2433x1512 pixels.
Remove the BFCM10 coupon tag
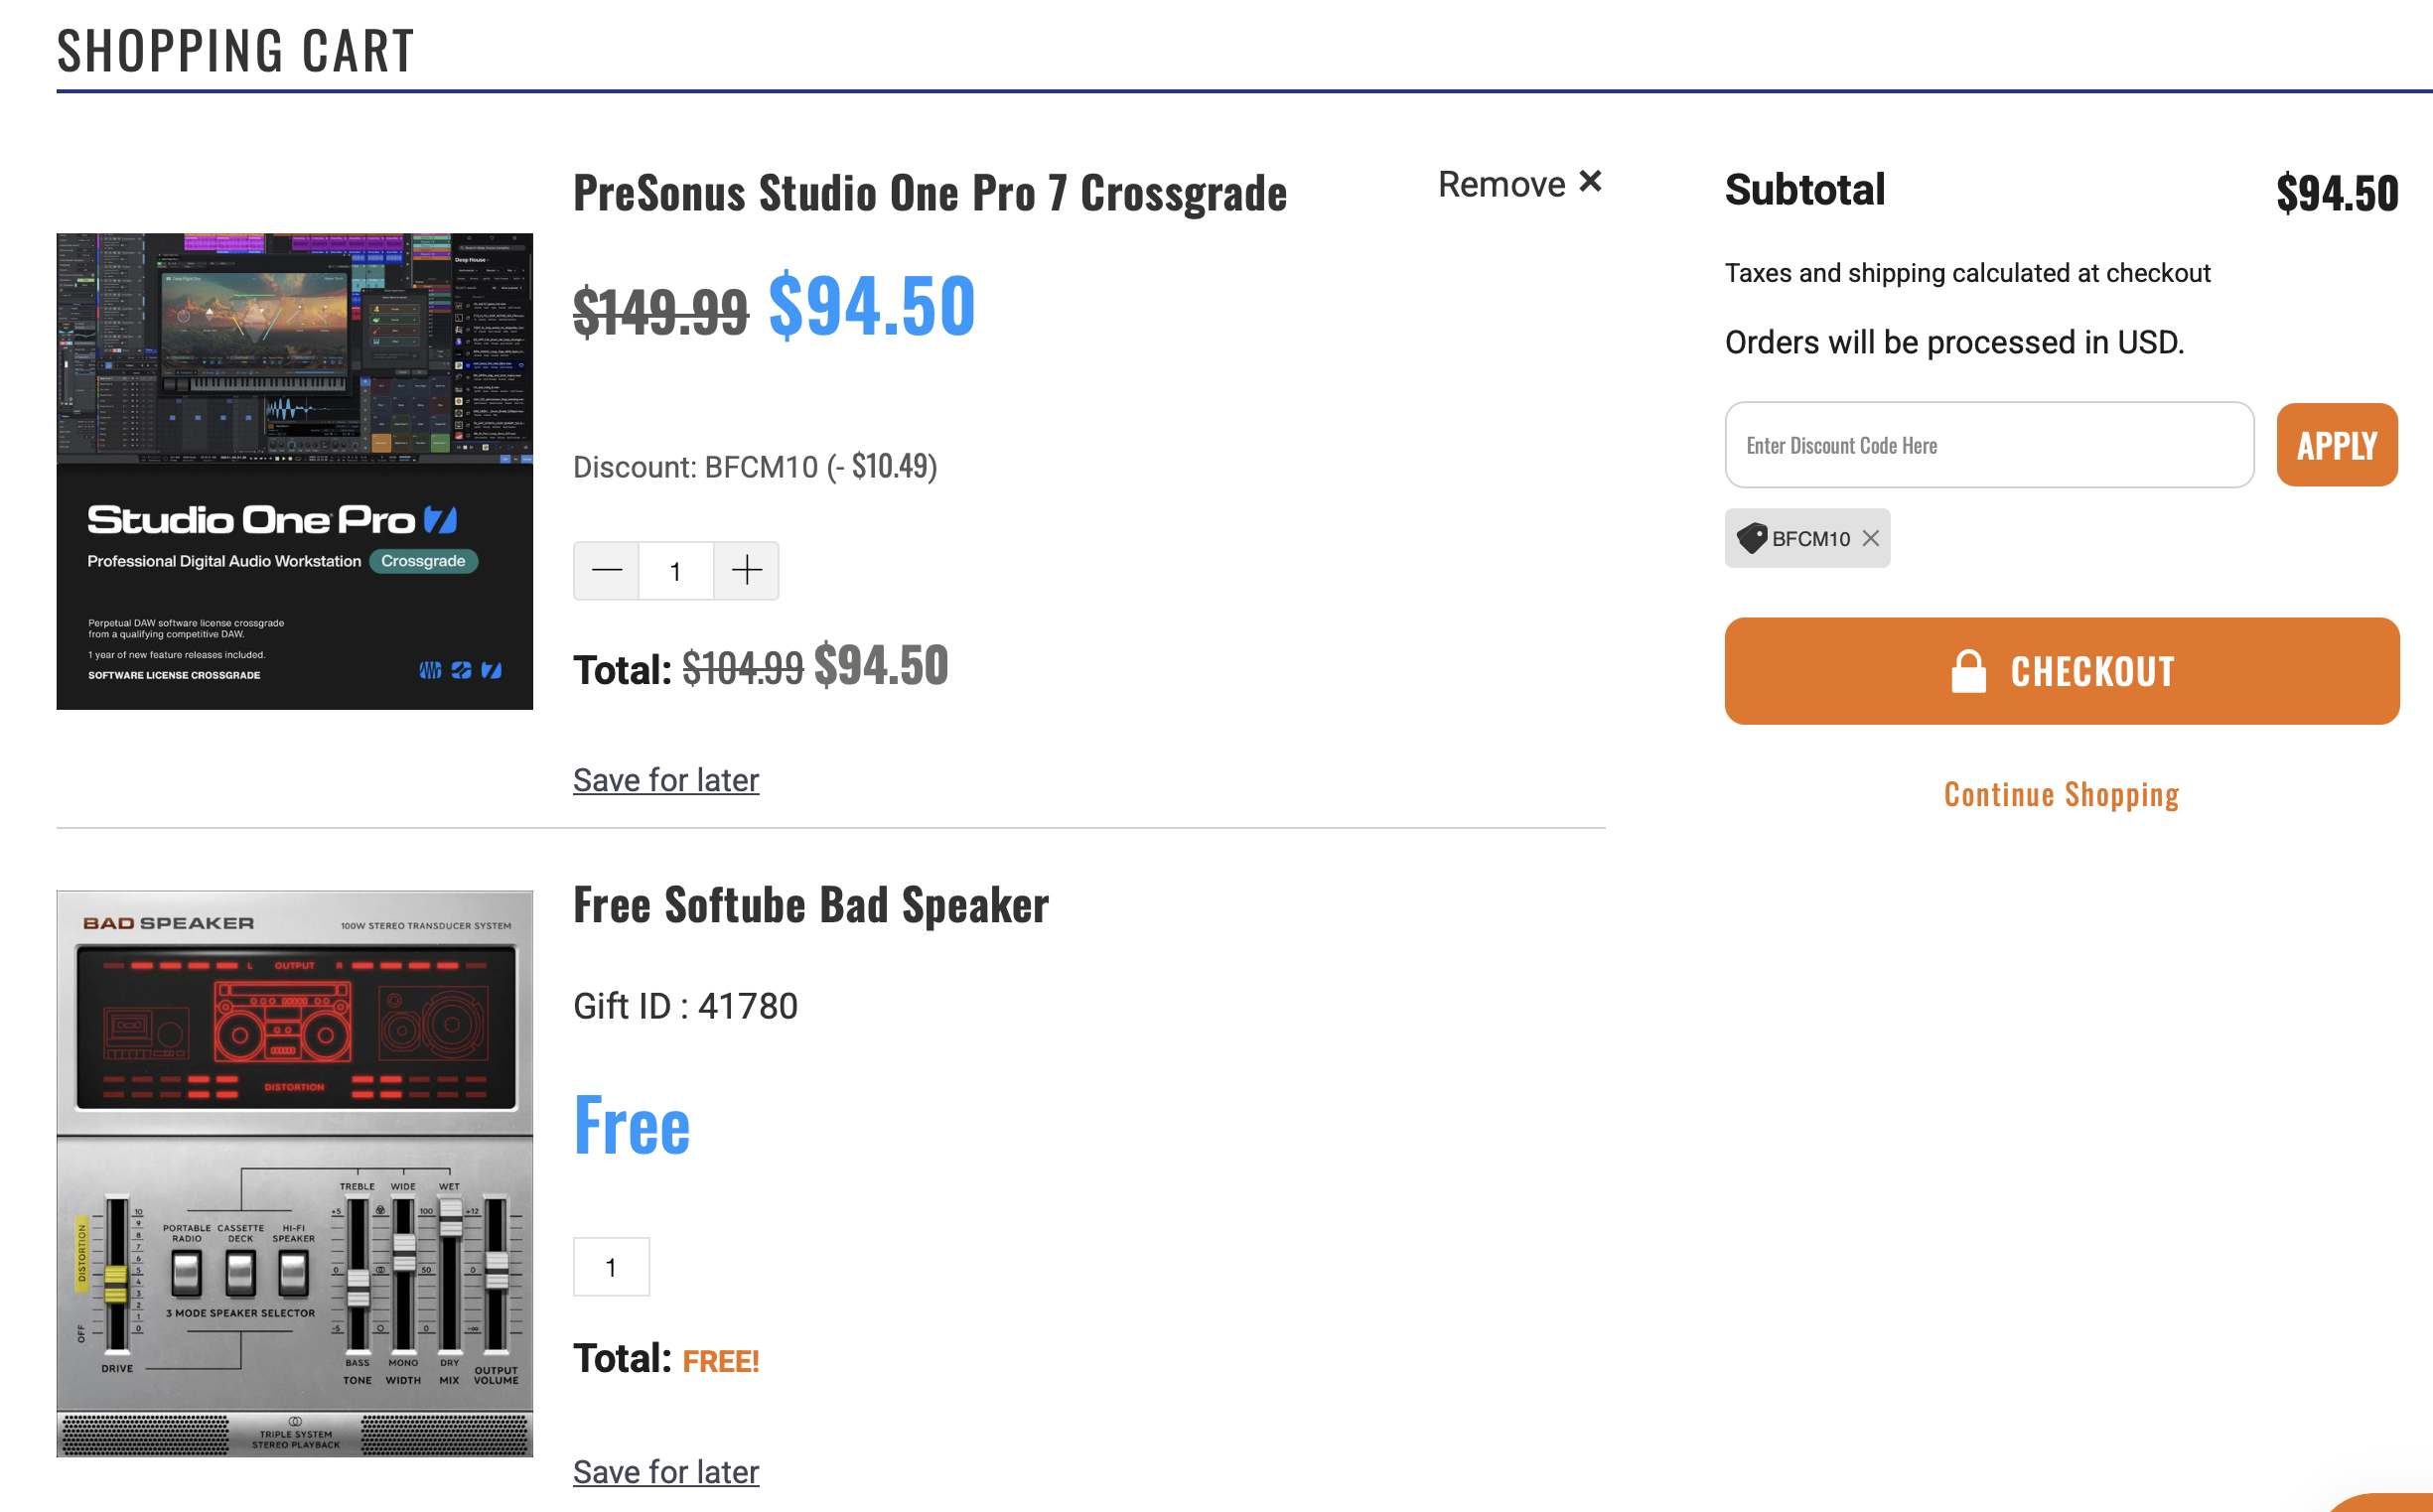[1870, 539]
